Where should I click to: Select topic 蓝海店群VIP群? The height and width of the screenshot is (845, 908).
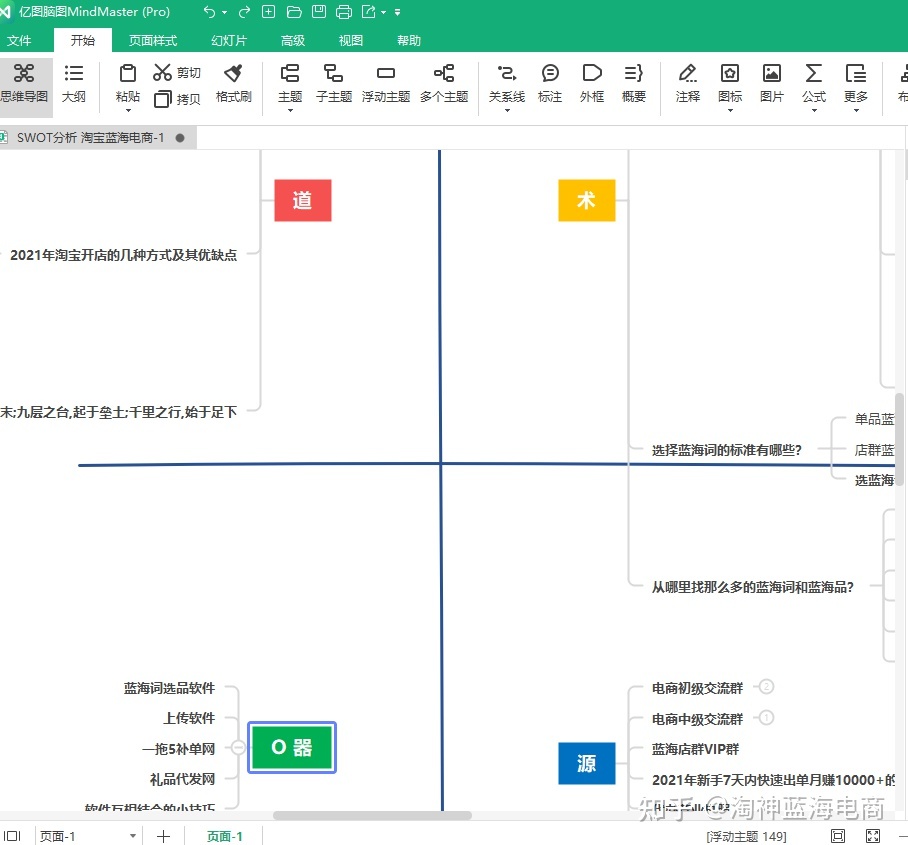pyautogui.click(x=695, y=749)
